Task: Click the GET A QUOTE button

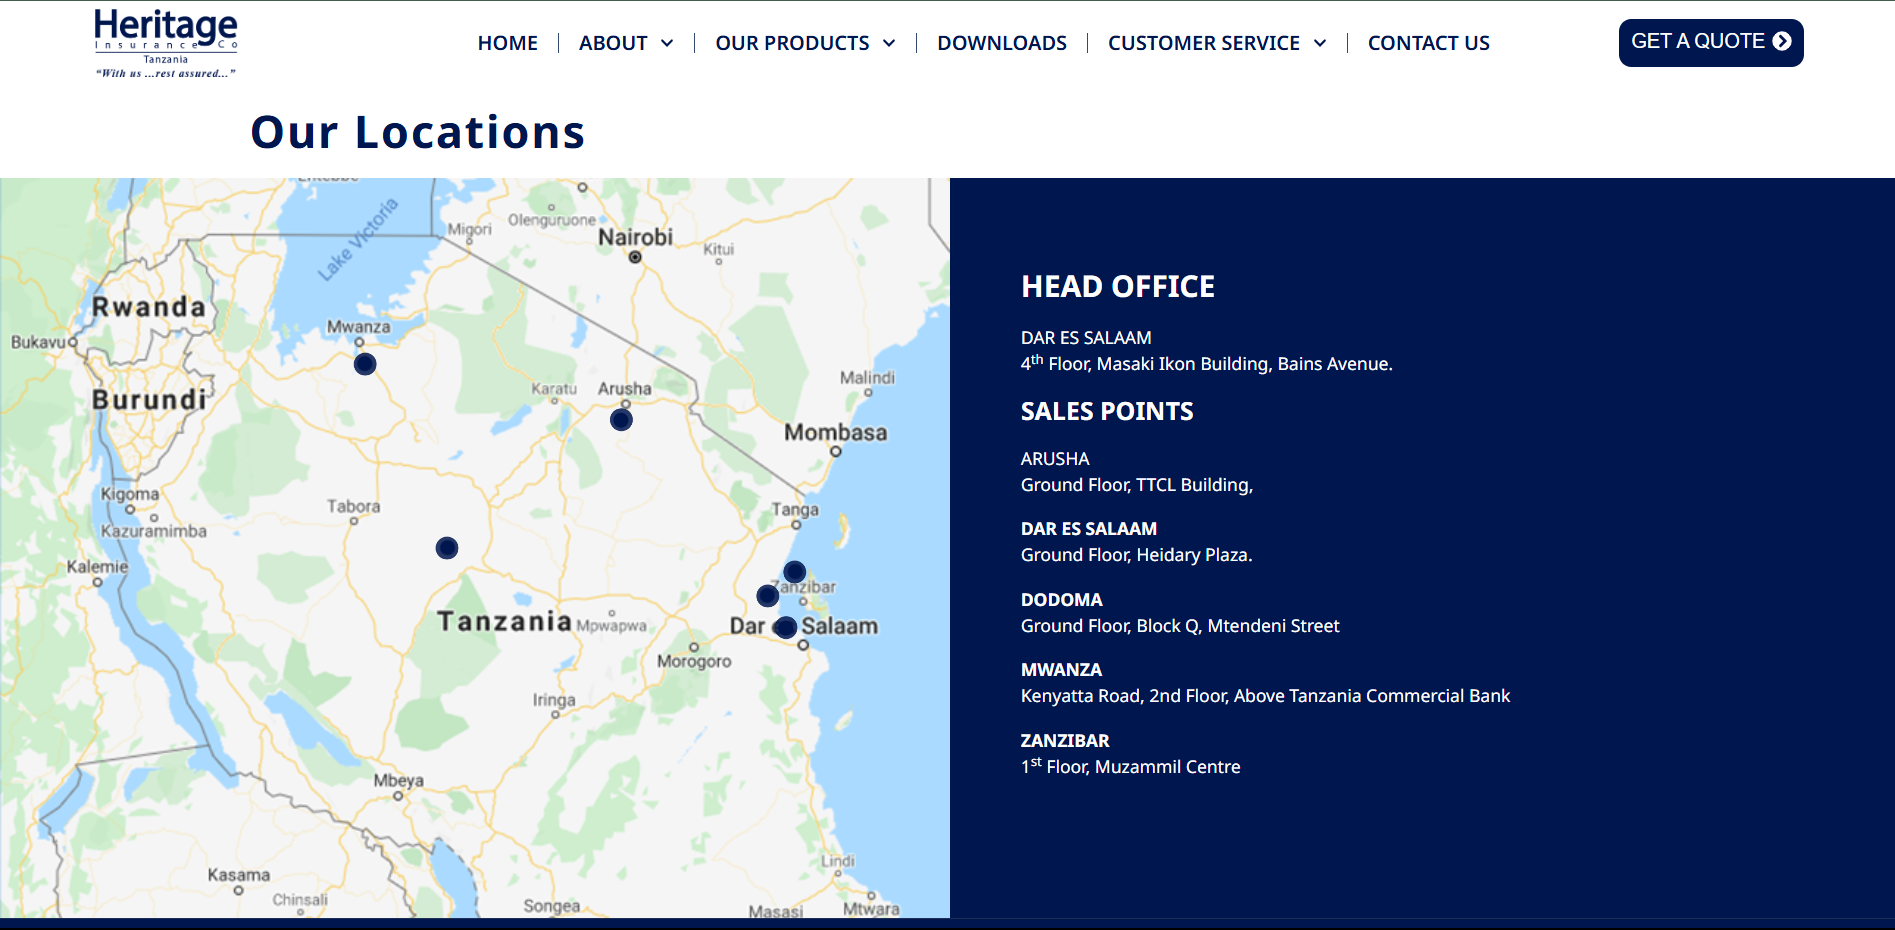Action: pos(1710,42)
